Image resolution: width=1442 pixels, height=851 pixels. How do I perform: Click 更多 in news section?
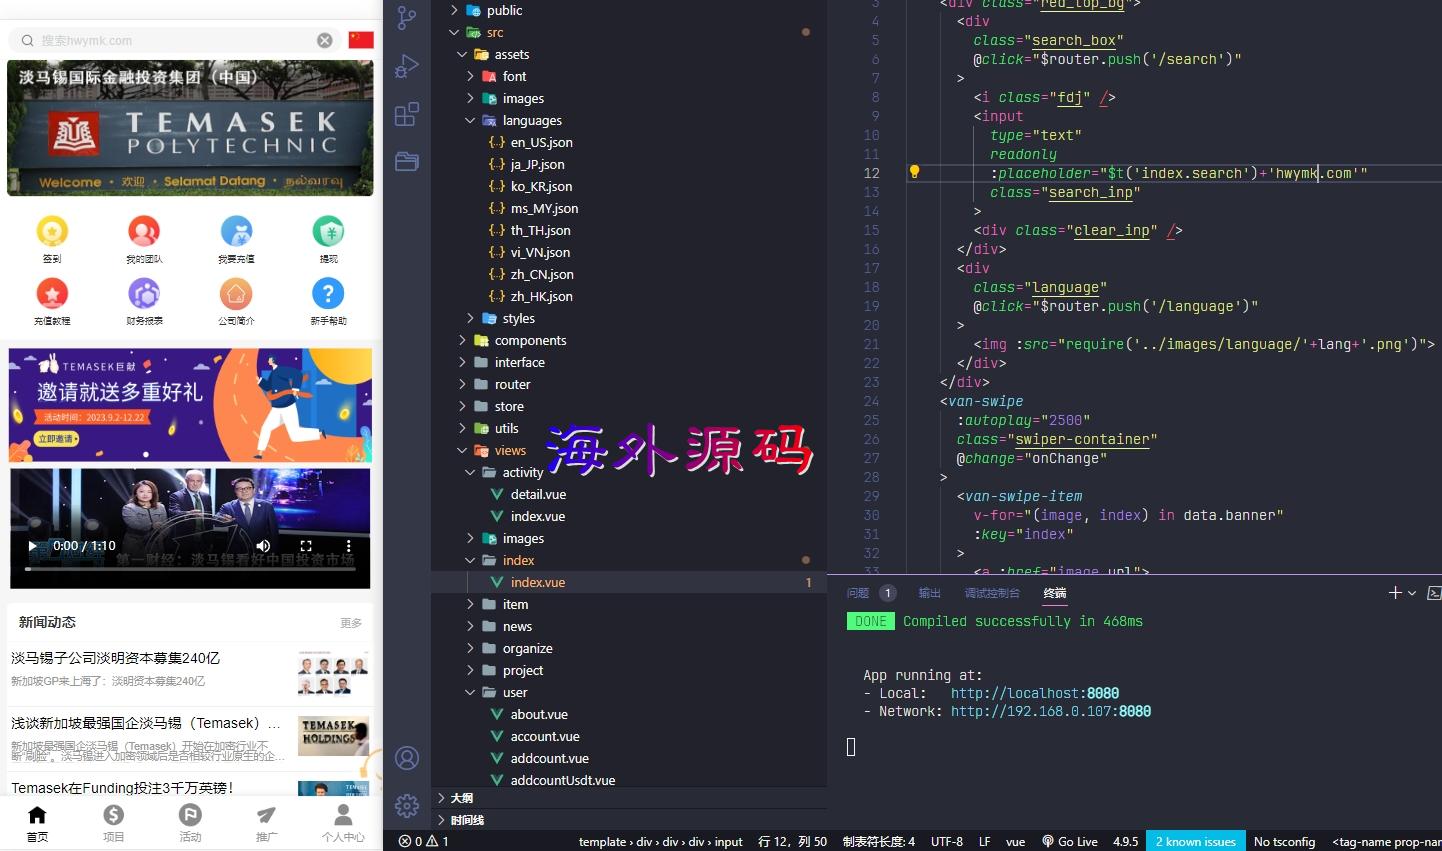click(x=351, y=623)
